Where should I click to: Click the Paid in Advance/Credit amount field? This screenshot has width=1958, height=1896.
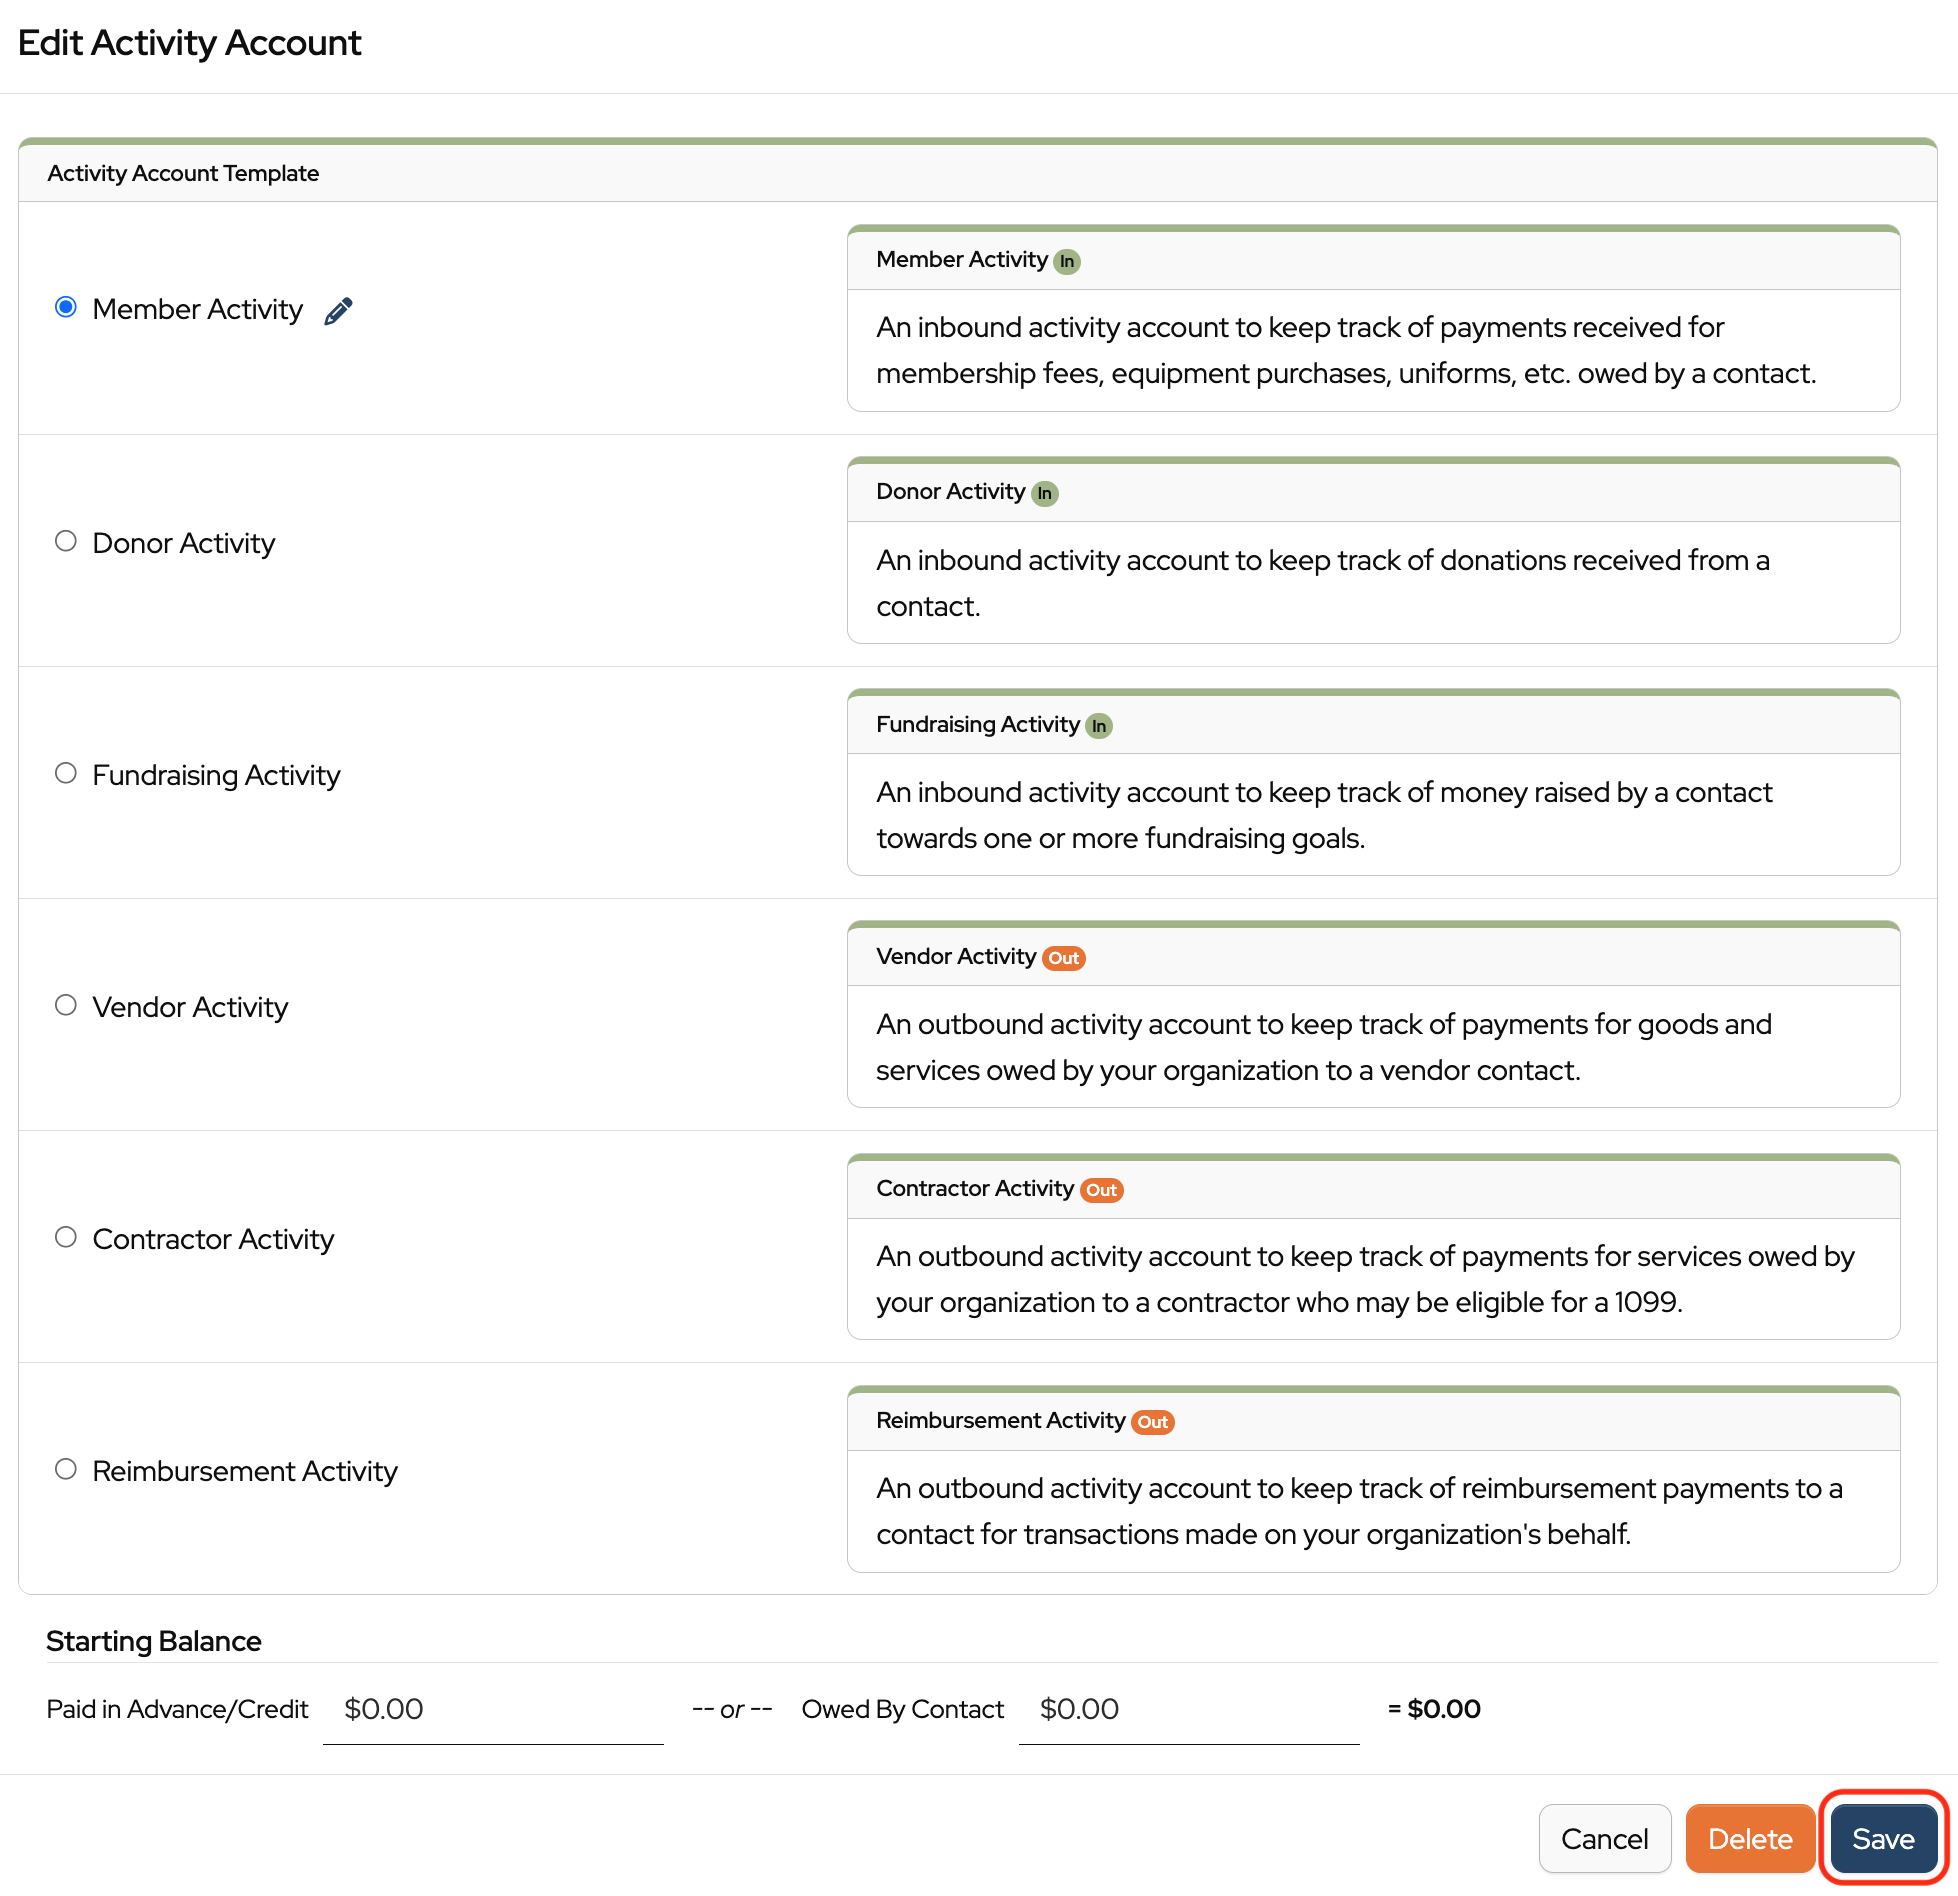click(x=492, y=1710)
